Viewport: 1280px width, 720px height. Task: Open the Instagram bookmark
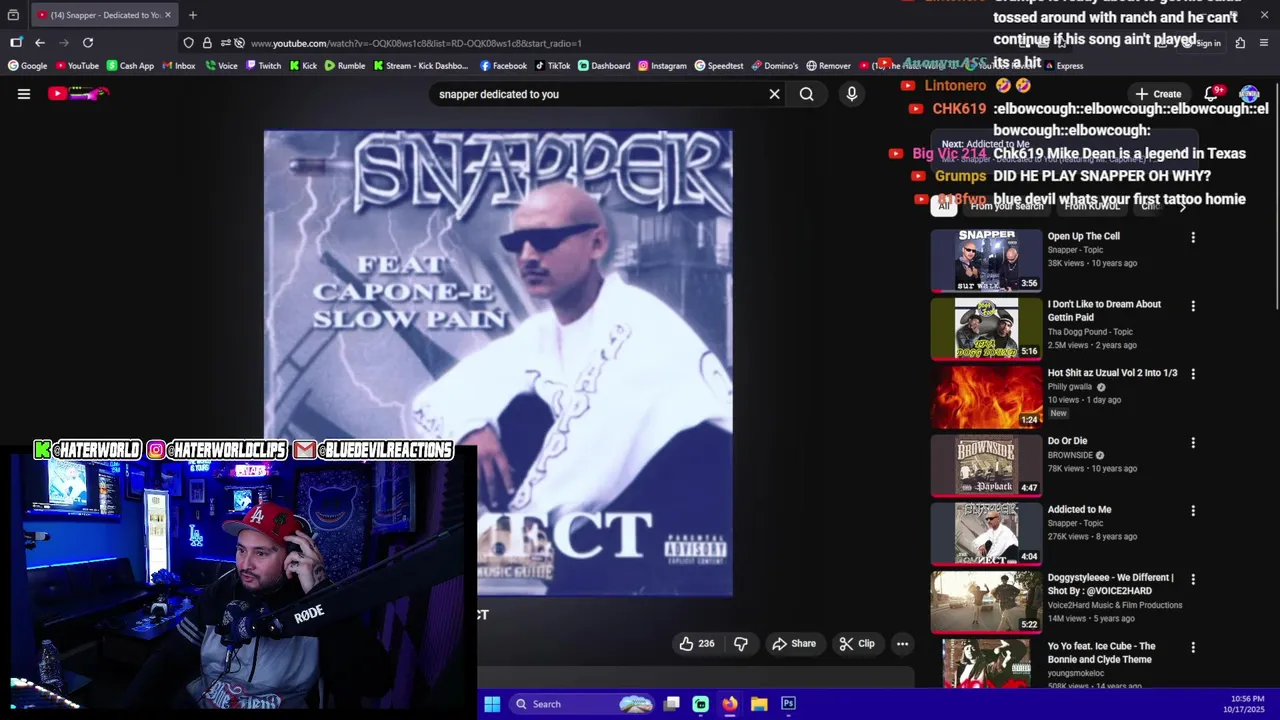pyautogui.click(x=662, y=66)
